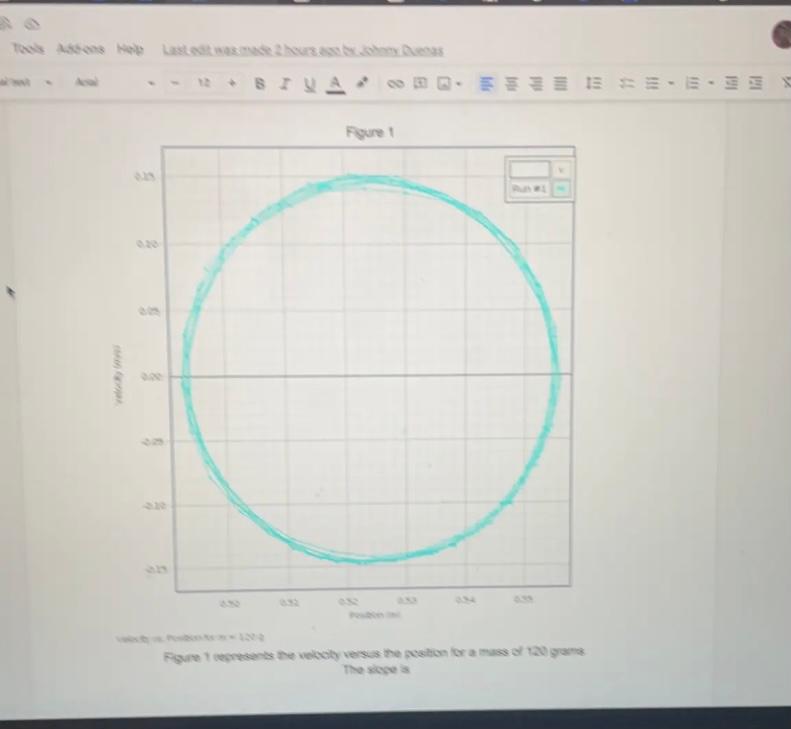Click the small chart subtitle for m = 120 g
The height and width of the screenshot is (729, 791).
coord(191,637)
